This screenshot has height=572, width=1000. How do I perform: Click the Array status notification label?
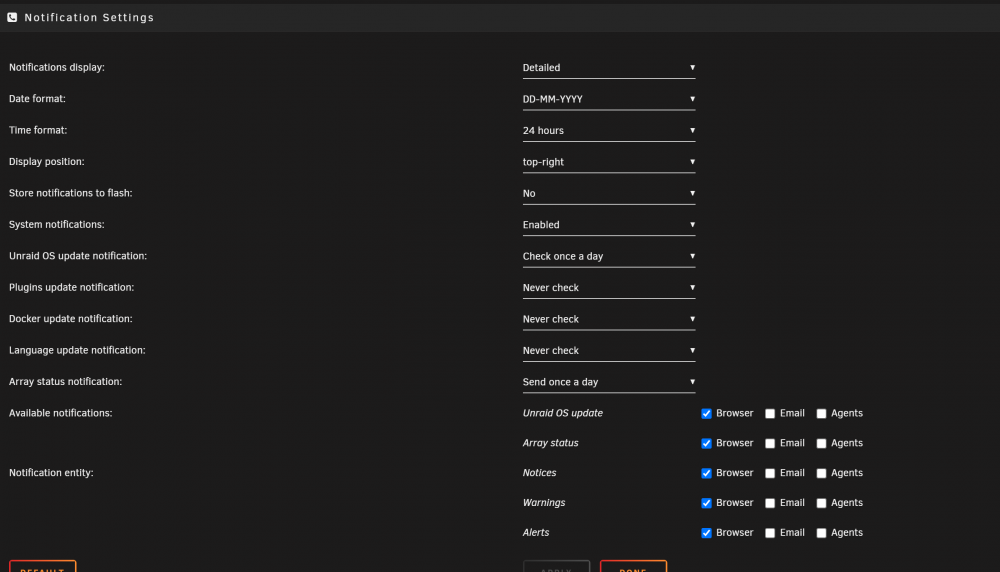[66, 381]
